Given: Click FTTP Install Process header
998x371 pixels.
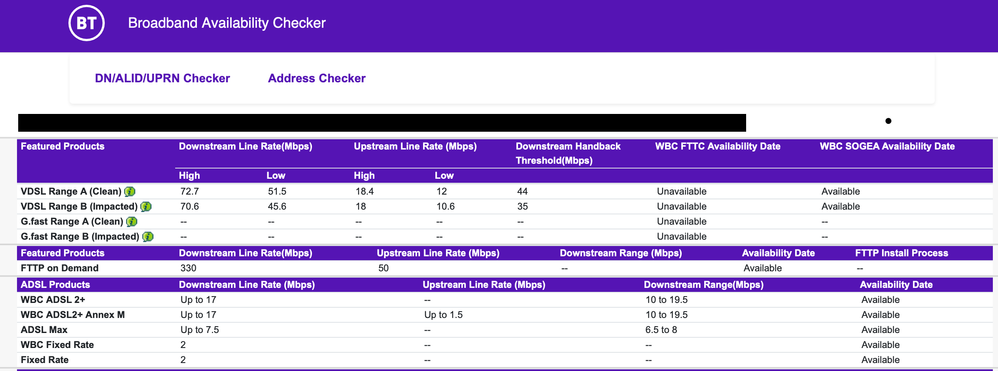Looking at the screenshot, I should coord(901,253).
